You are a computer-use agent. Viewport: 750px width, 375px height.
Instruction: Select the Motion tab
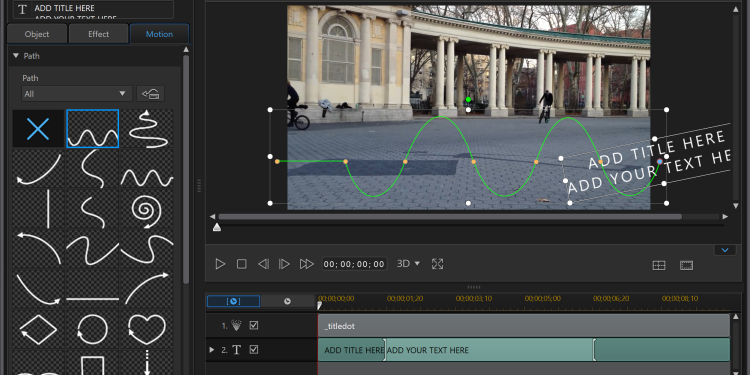pyautogui.click(x=159, y=34)
